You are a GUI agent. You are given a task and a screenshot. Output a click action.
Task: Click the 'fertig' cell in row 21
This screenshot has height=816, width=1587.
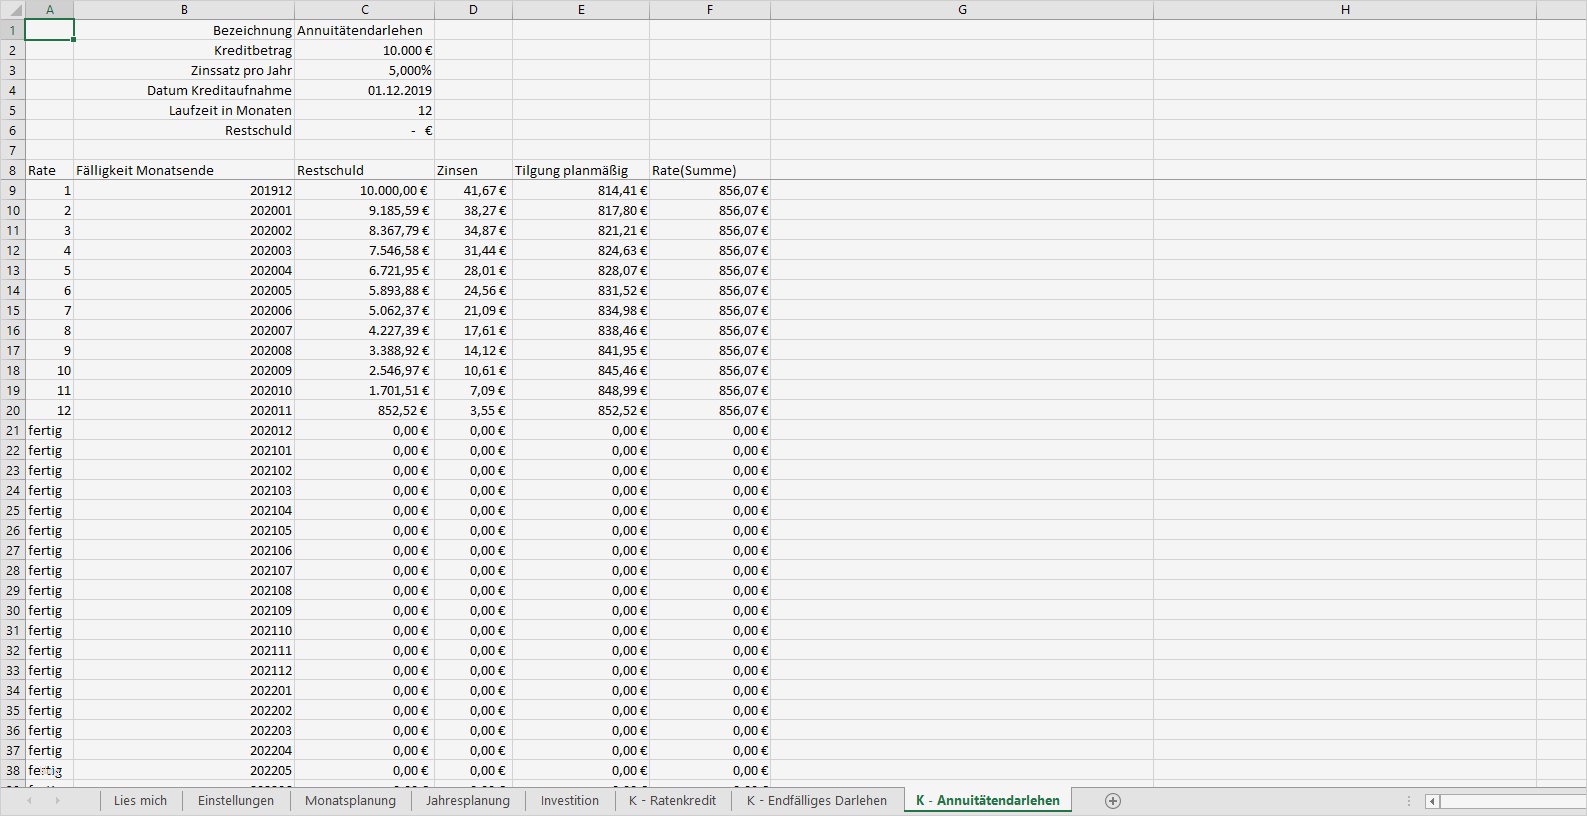coord(50,430)
